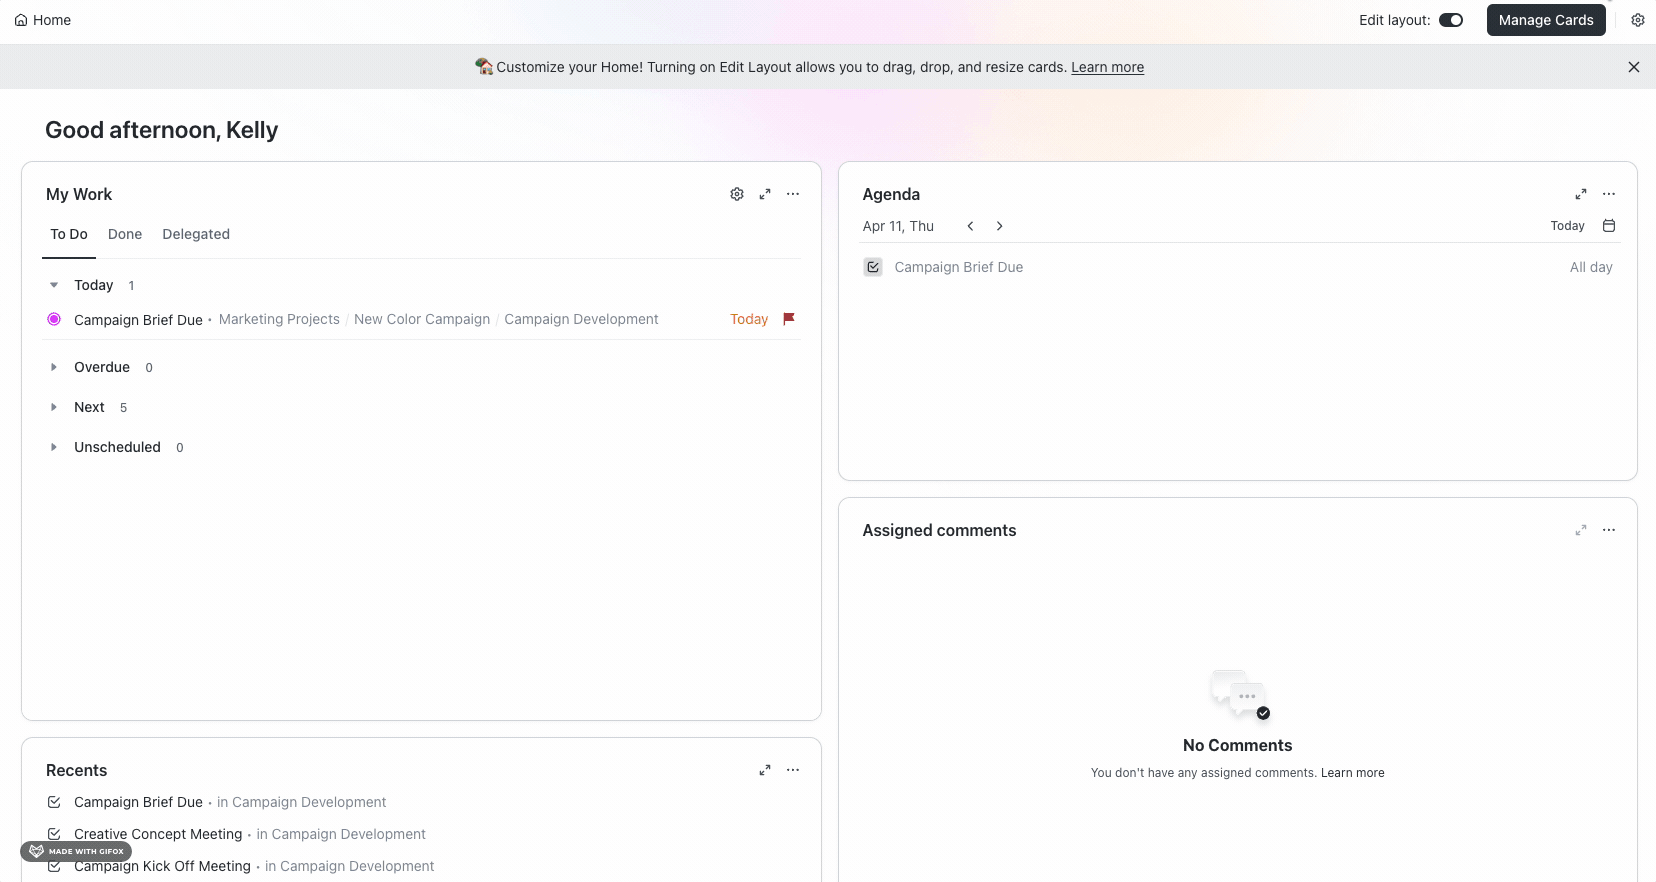Open Assigned comments more options menu

pos(1609,530)
